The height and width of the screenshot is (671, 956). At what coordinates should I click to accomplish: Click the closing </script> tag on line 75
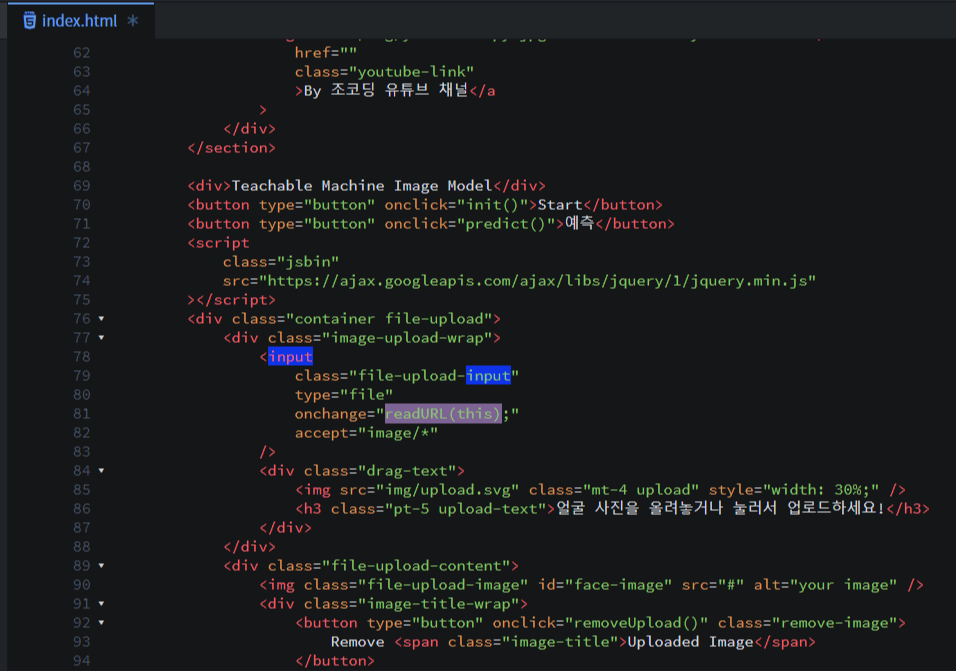(236, 300)
